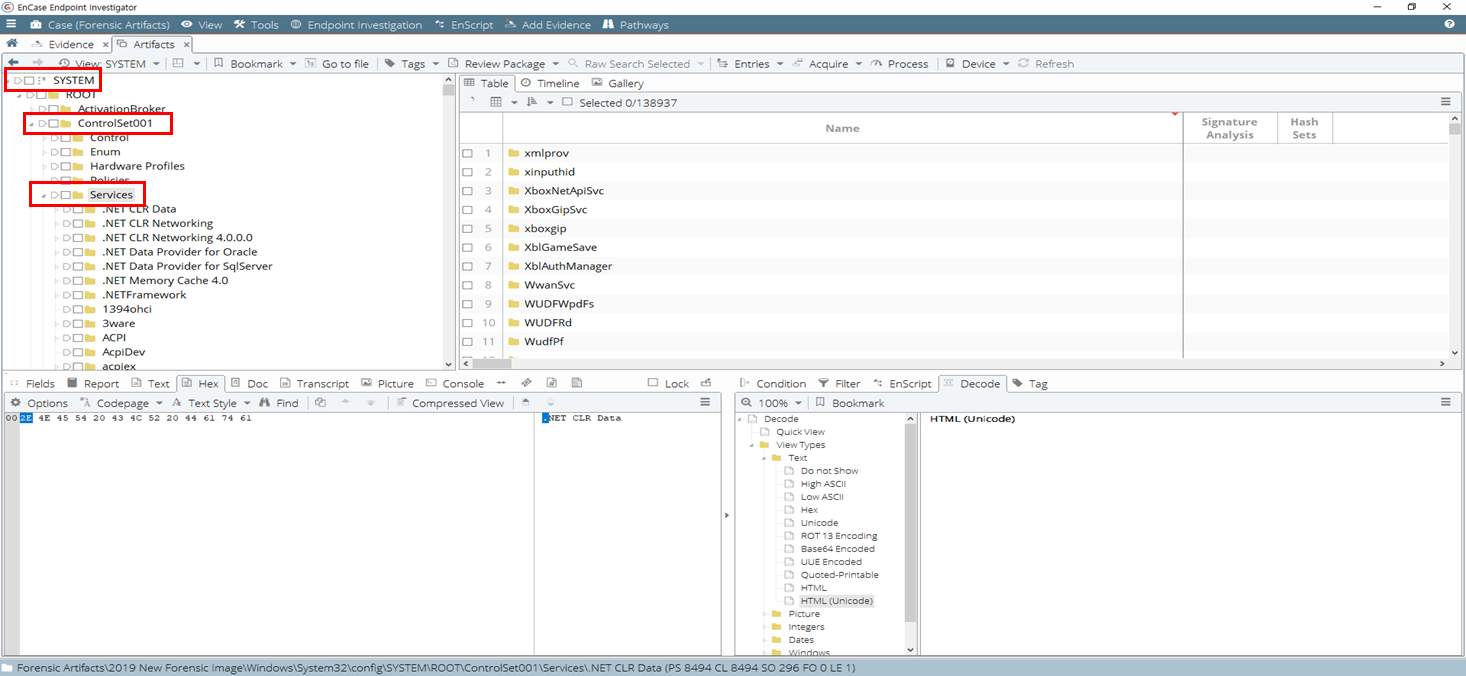
Task: Switch to the Console tab
Action: pyautogui.click(x=455, y=383)
